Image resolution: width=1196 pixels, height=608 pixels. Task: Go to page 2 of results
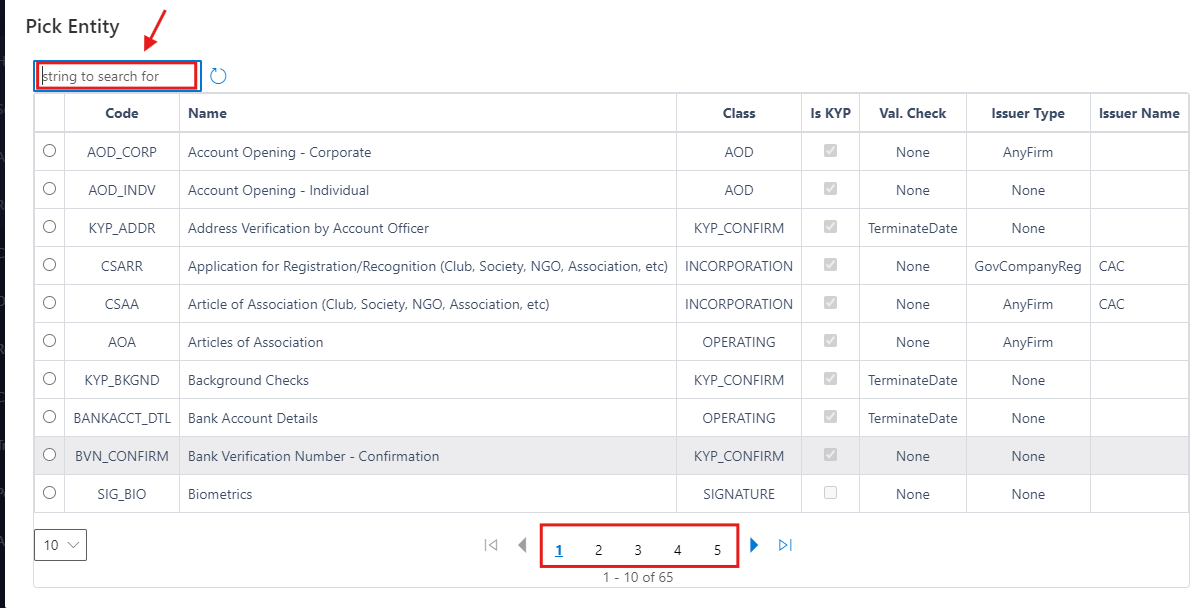[x=598, y=549]
